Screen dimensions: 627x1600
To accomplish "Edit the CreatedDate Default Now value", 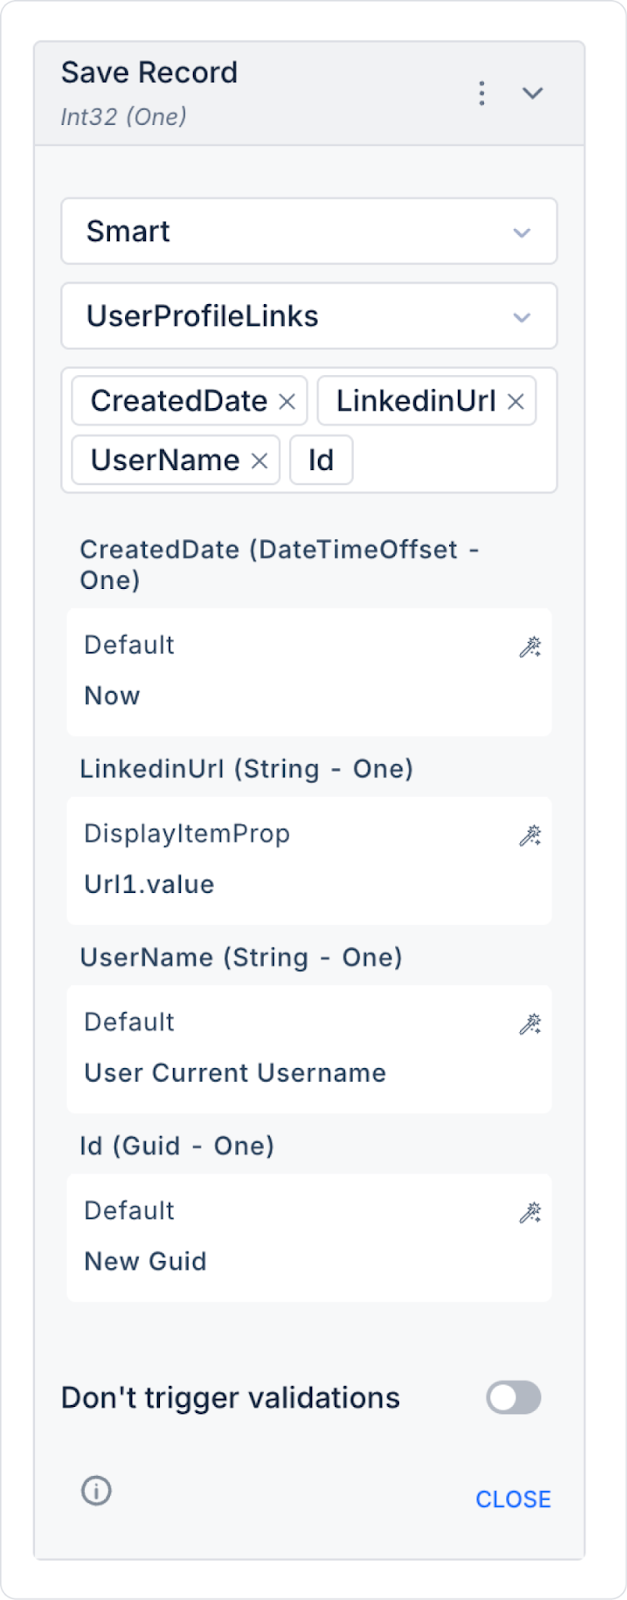I will point(112,696).
